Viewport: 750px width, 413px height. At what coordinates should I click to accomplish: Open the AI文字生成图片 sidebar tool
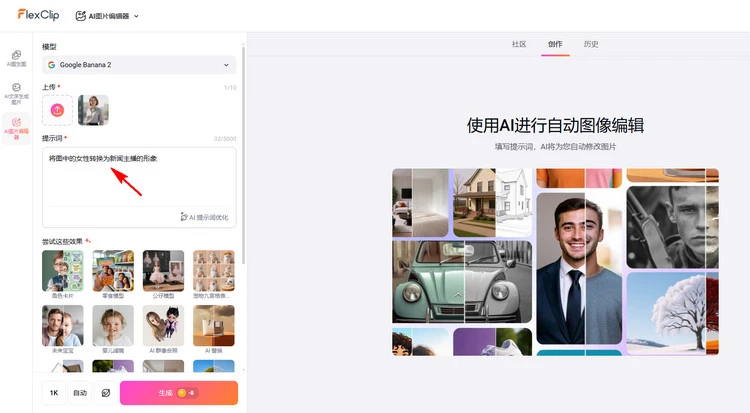[x=16, y=92]
